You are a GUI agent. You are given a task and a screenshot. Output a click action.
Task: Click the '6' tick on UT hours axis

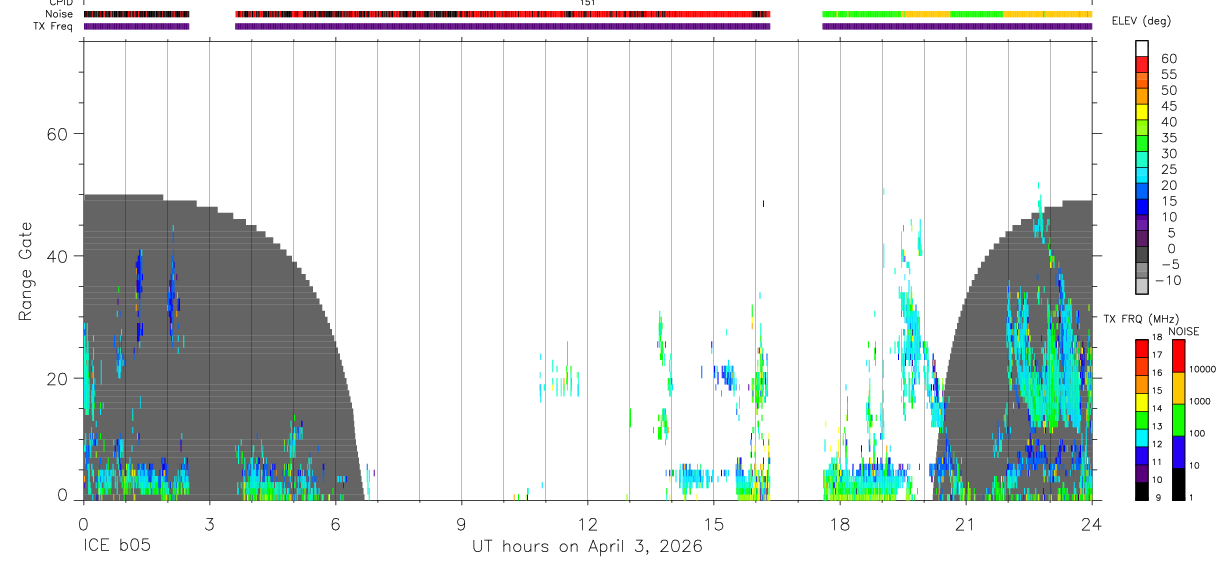(335, 524)
